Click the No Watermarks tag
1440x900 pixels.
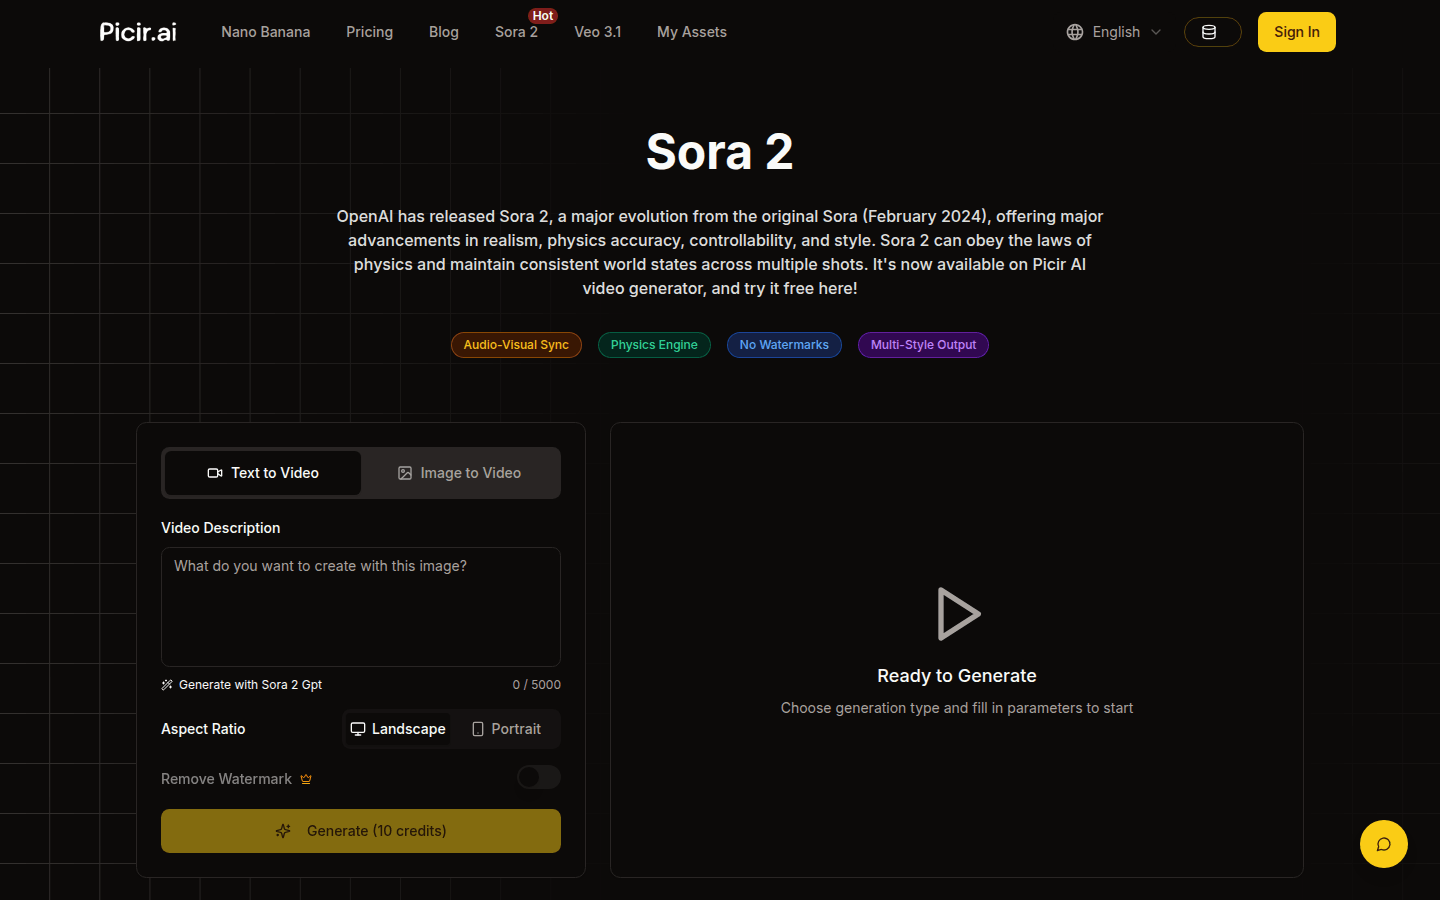(784, 345)
